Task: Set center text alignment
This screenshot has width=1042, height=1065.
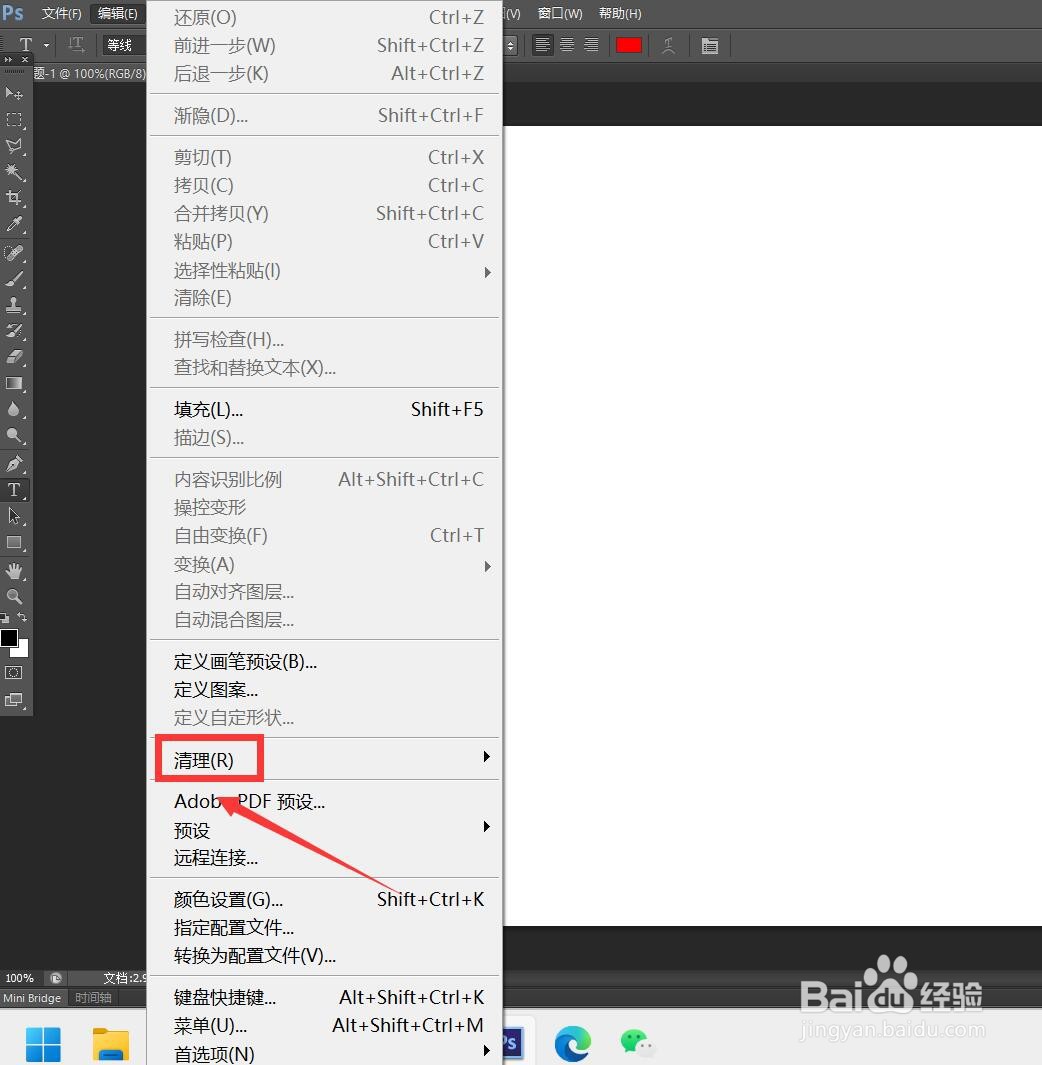Action: tap(567, 46)
